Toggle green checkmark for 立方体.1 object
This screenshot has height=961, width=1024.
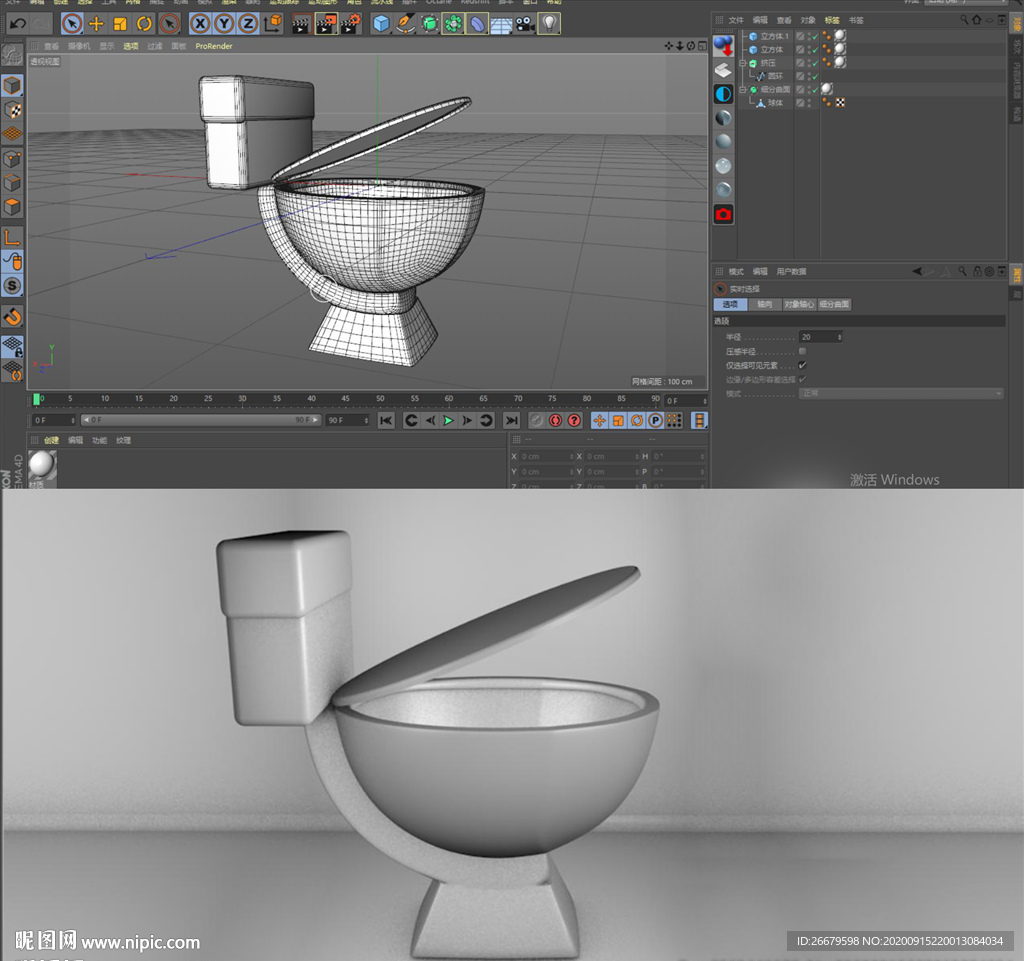coord(813,36)
